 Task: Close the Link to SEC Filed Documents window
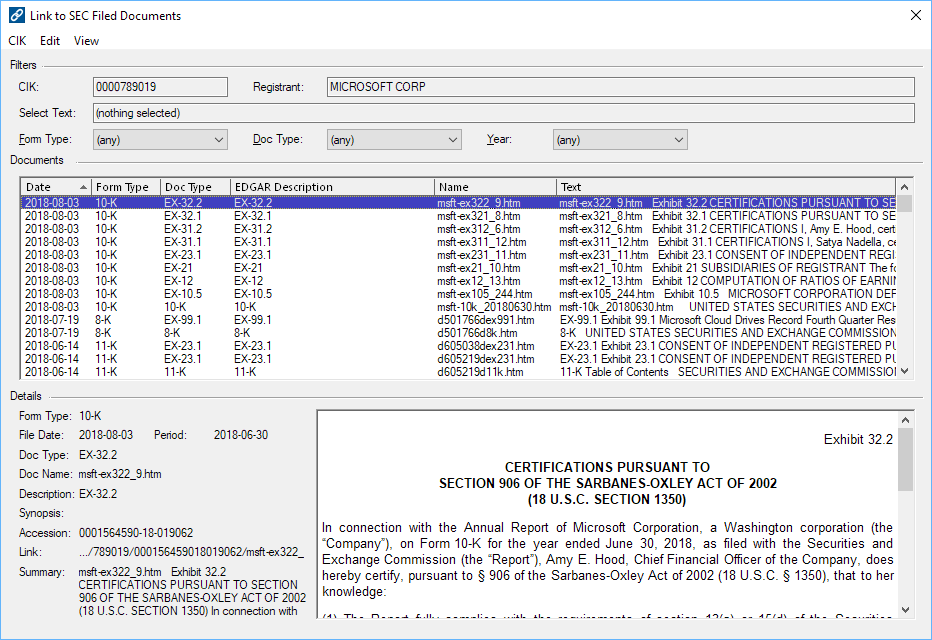point(916,15)
